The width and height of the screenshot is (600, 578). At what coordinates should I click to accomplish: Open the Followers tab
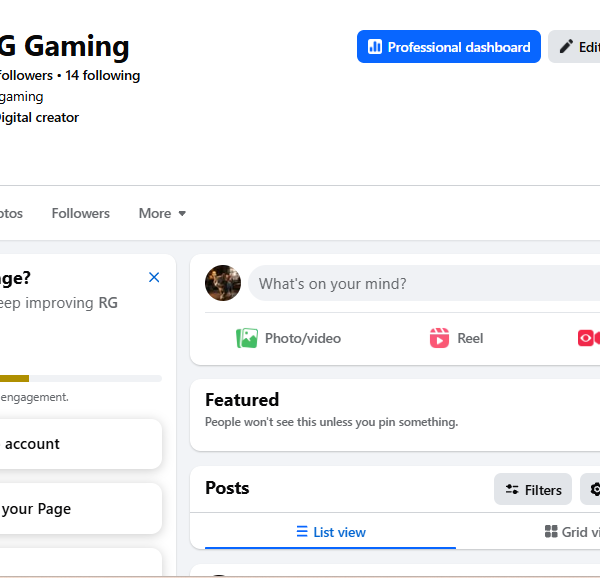80,213
